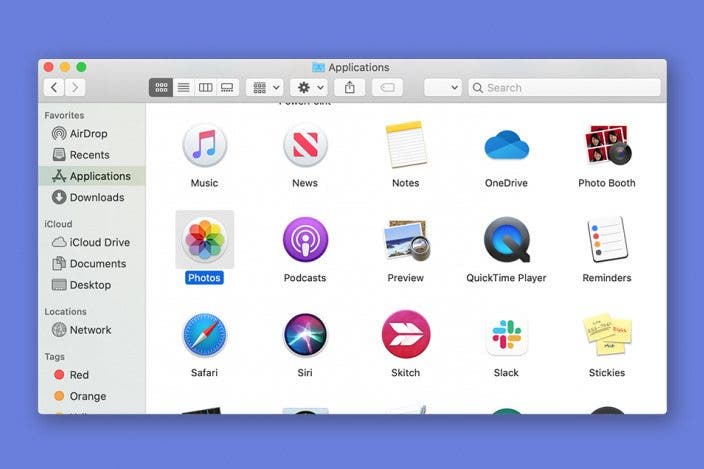The height and width of the screenshot is (469, 704).
Task: Click the Tags section header
Action: (x=54, y=357)
